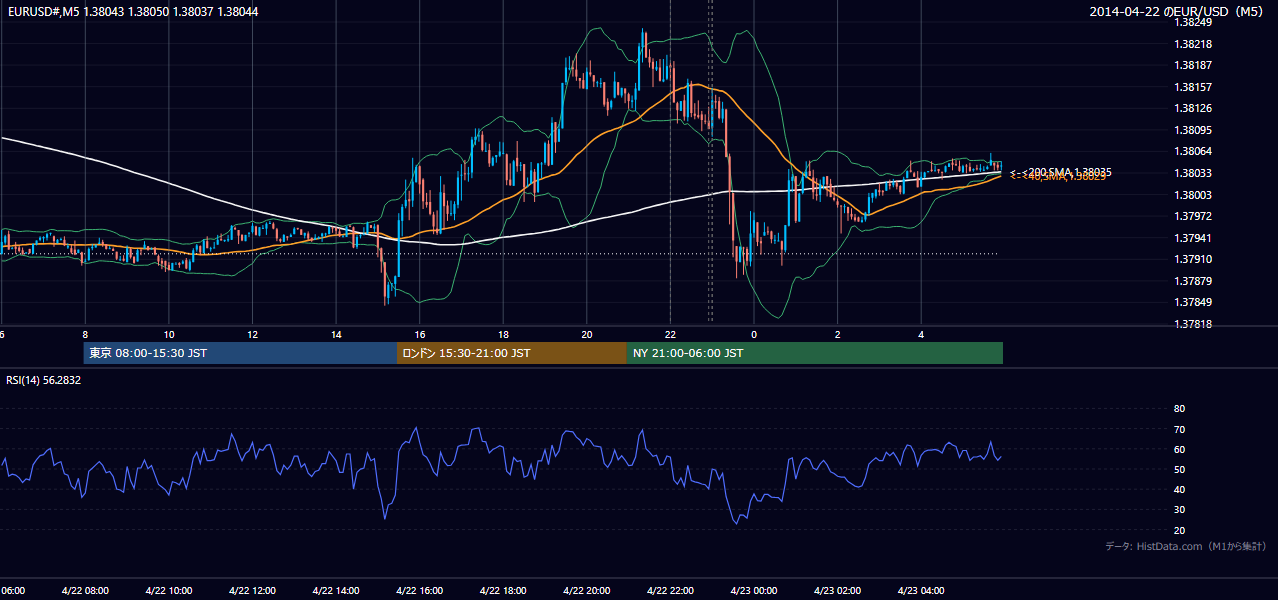
Task: Click the RSI level 50 label
Action: [x=1179, y=469]
